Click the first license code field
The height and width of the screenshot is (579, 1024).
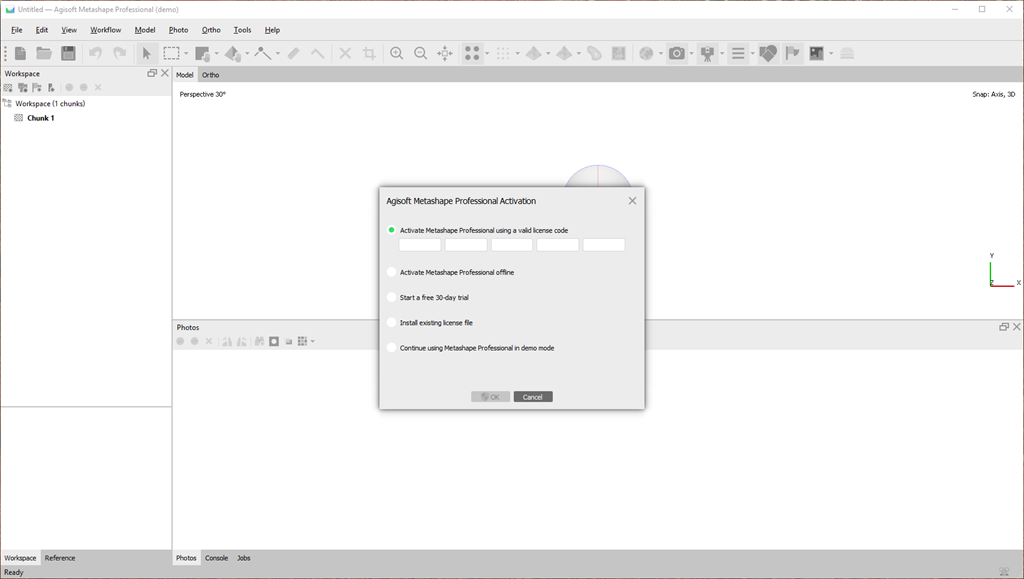420,245
